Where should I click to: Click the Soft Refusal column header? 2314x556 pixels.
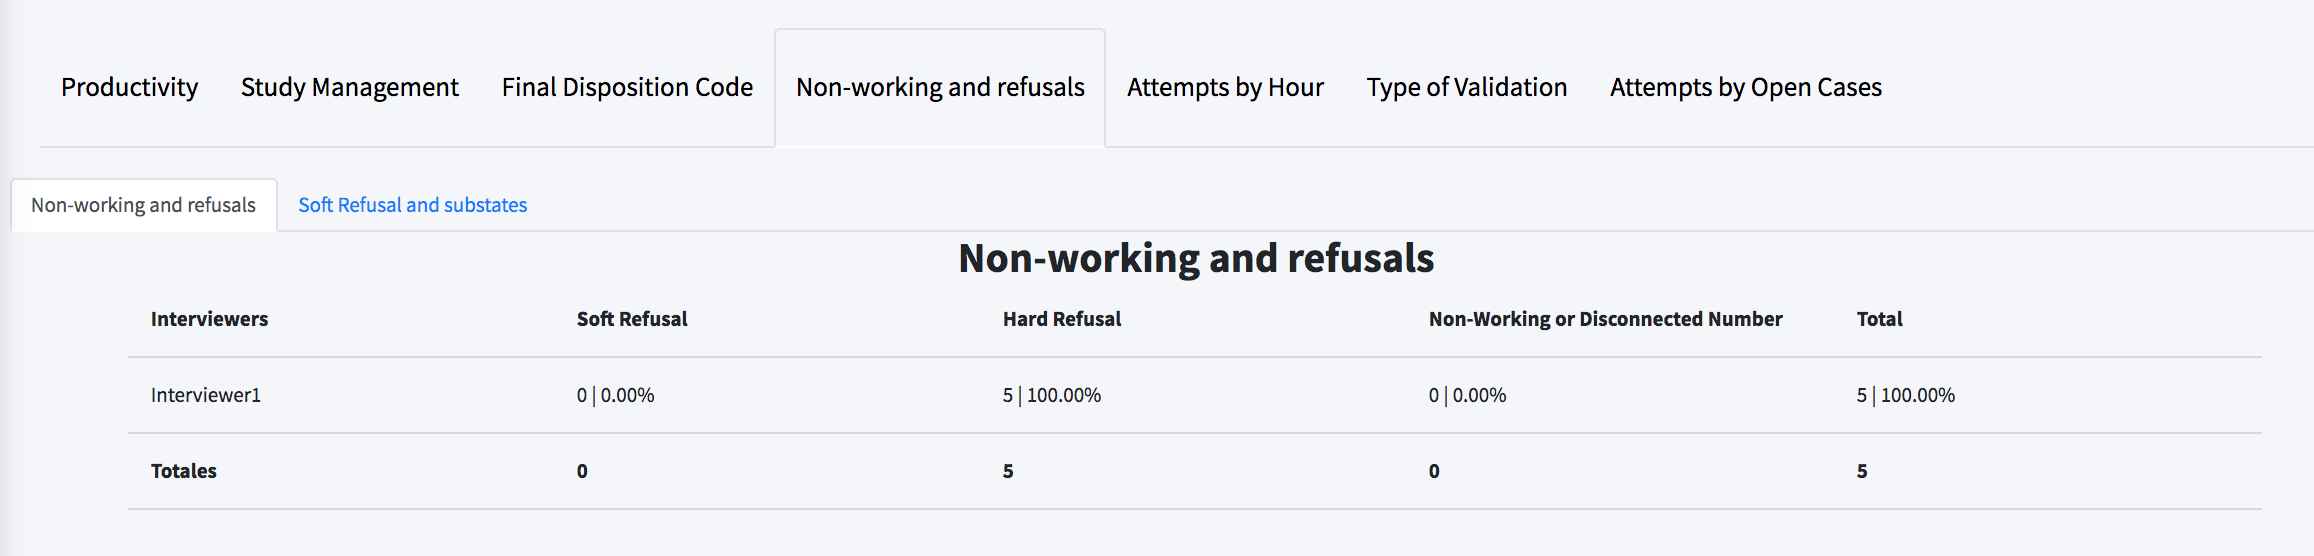632,319
